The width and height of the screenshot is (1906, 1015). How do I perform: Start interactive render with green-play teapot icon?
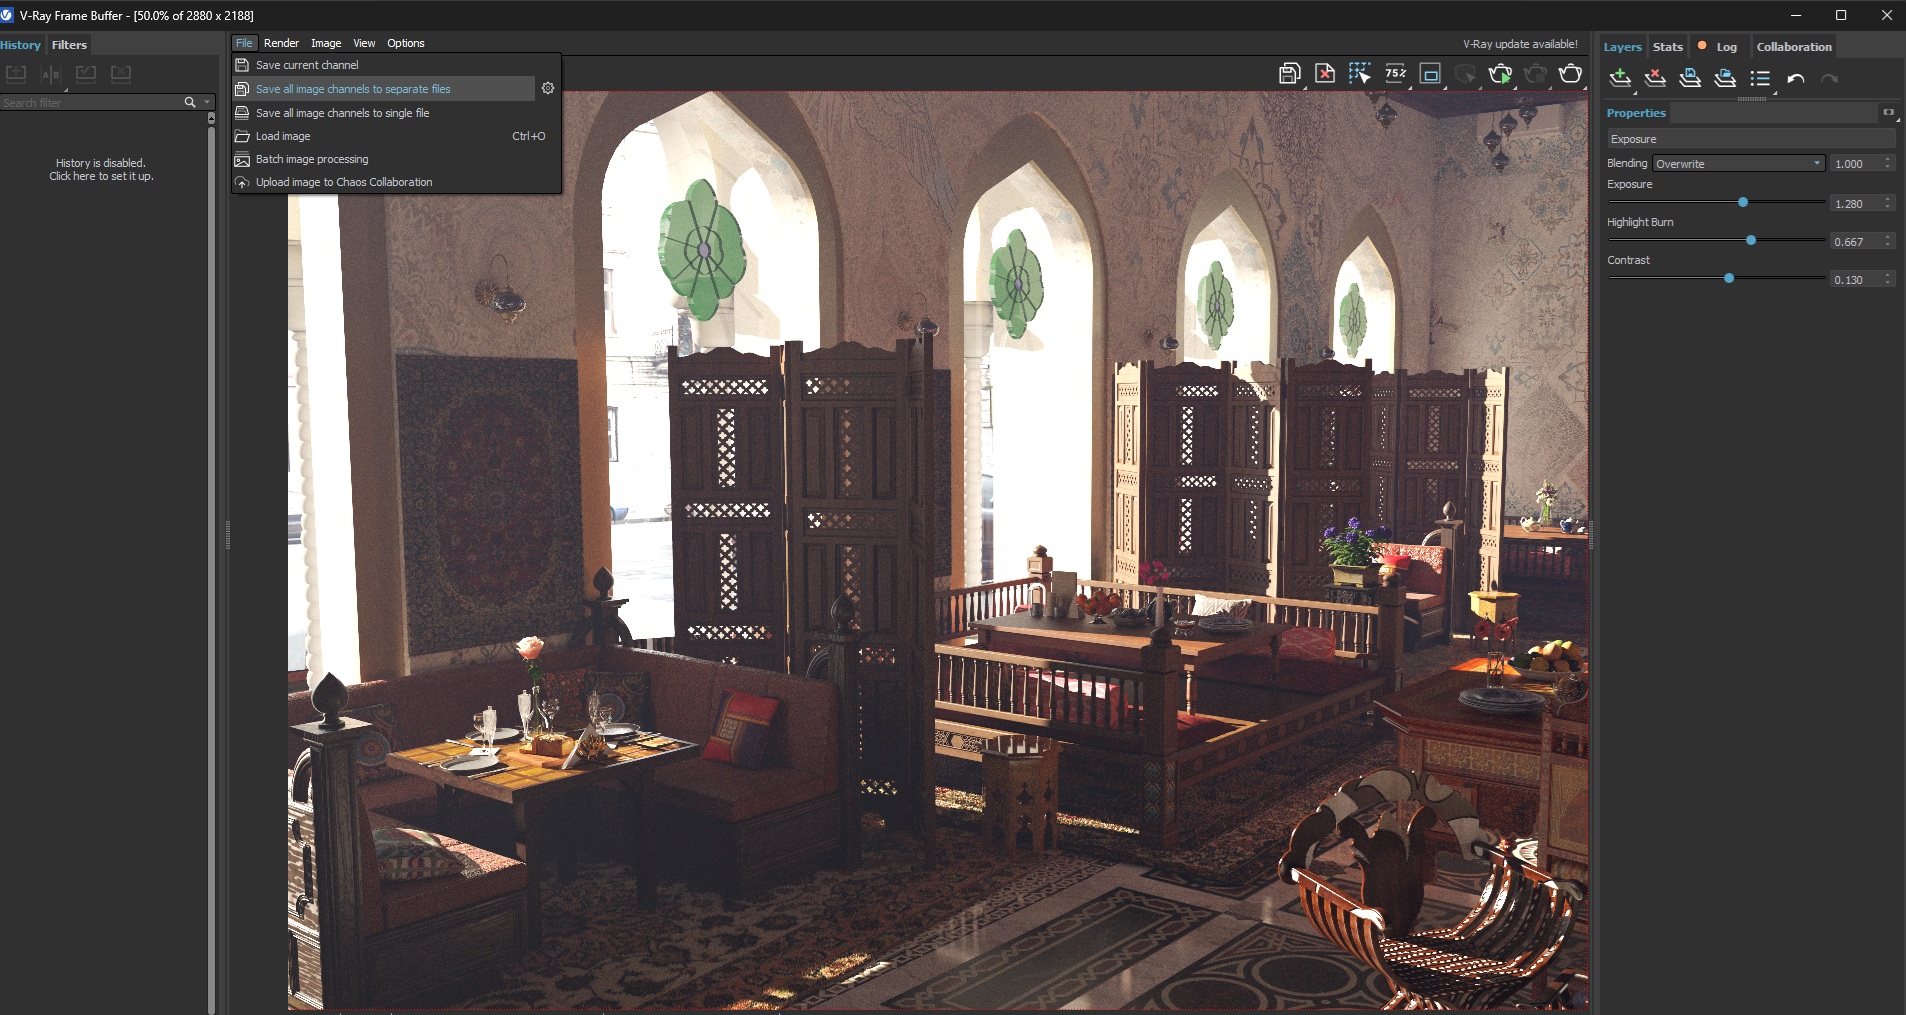tap(1500, 74)
